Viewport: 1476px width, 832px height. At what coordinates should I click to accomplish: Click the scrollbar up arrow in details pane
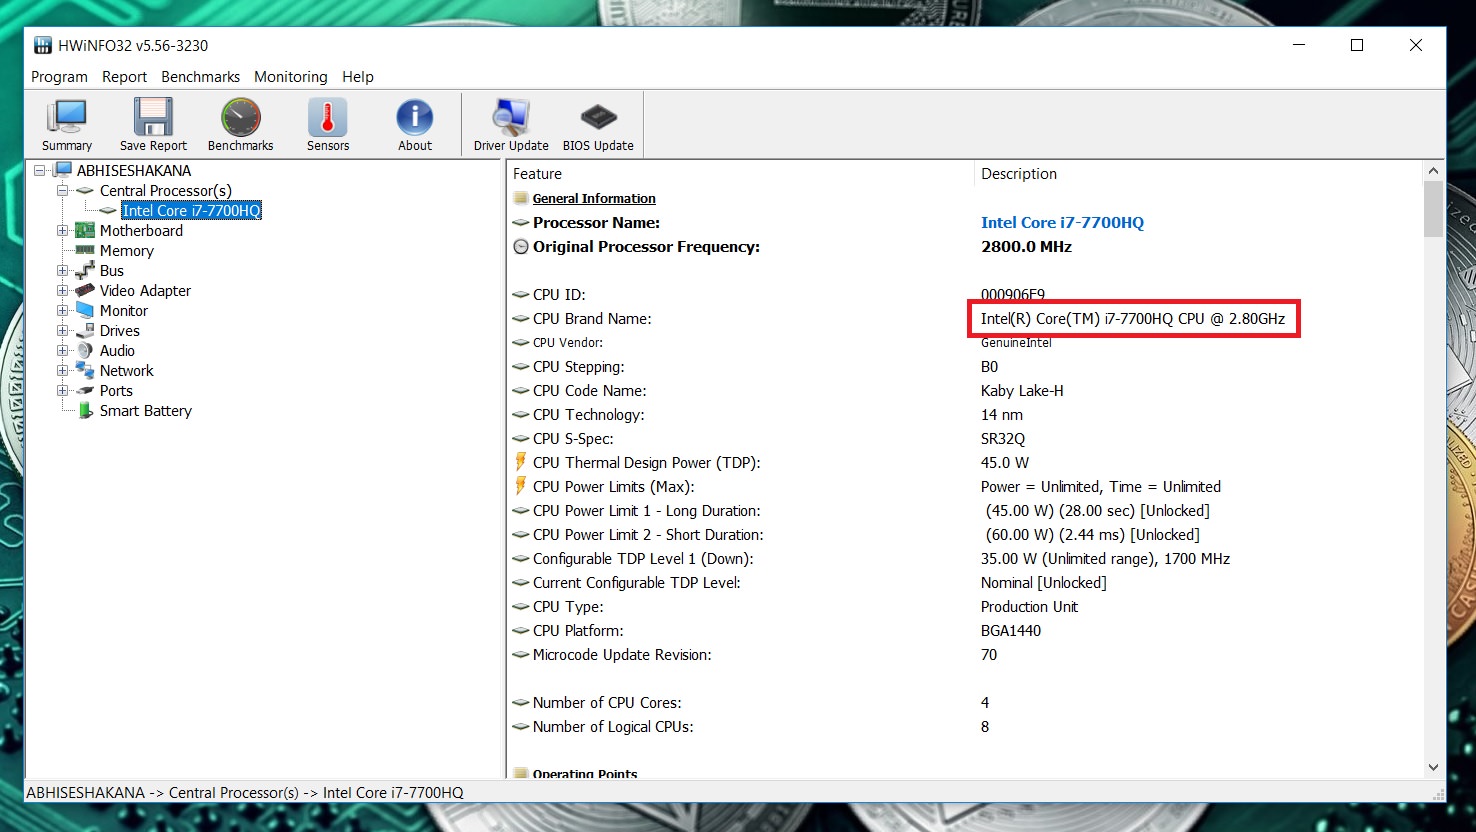[x=1433, y=171]
